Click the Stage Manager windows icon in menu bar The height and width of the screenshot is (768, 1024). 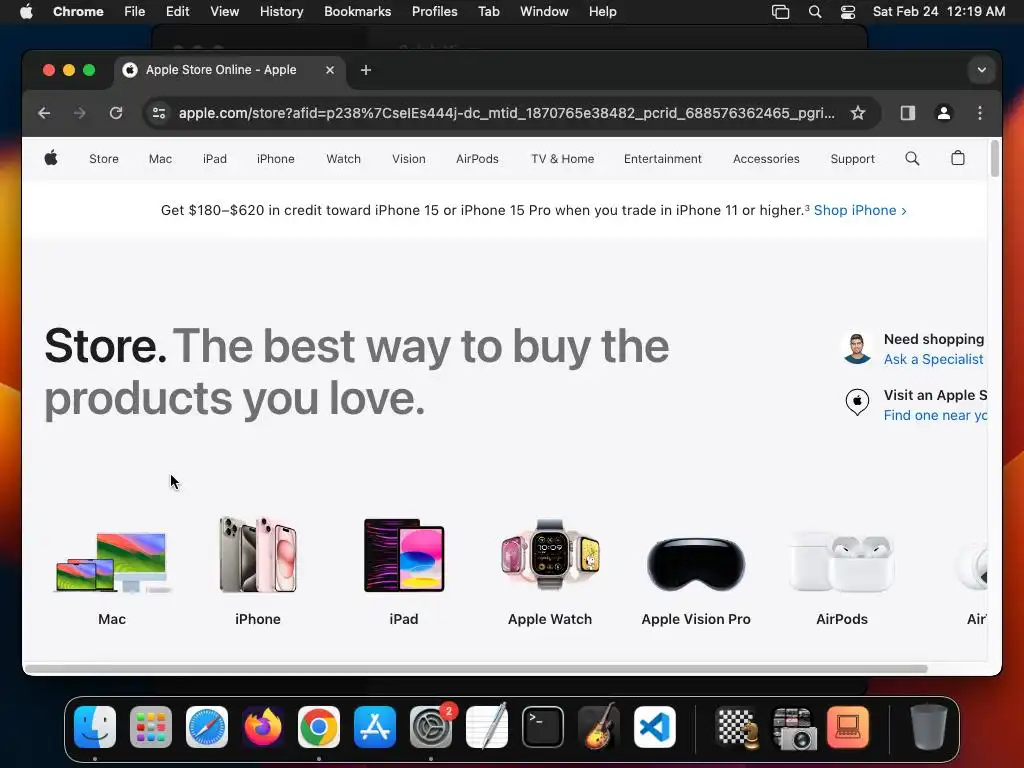click(780, 12)
